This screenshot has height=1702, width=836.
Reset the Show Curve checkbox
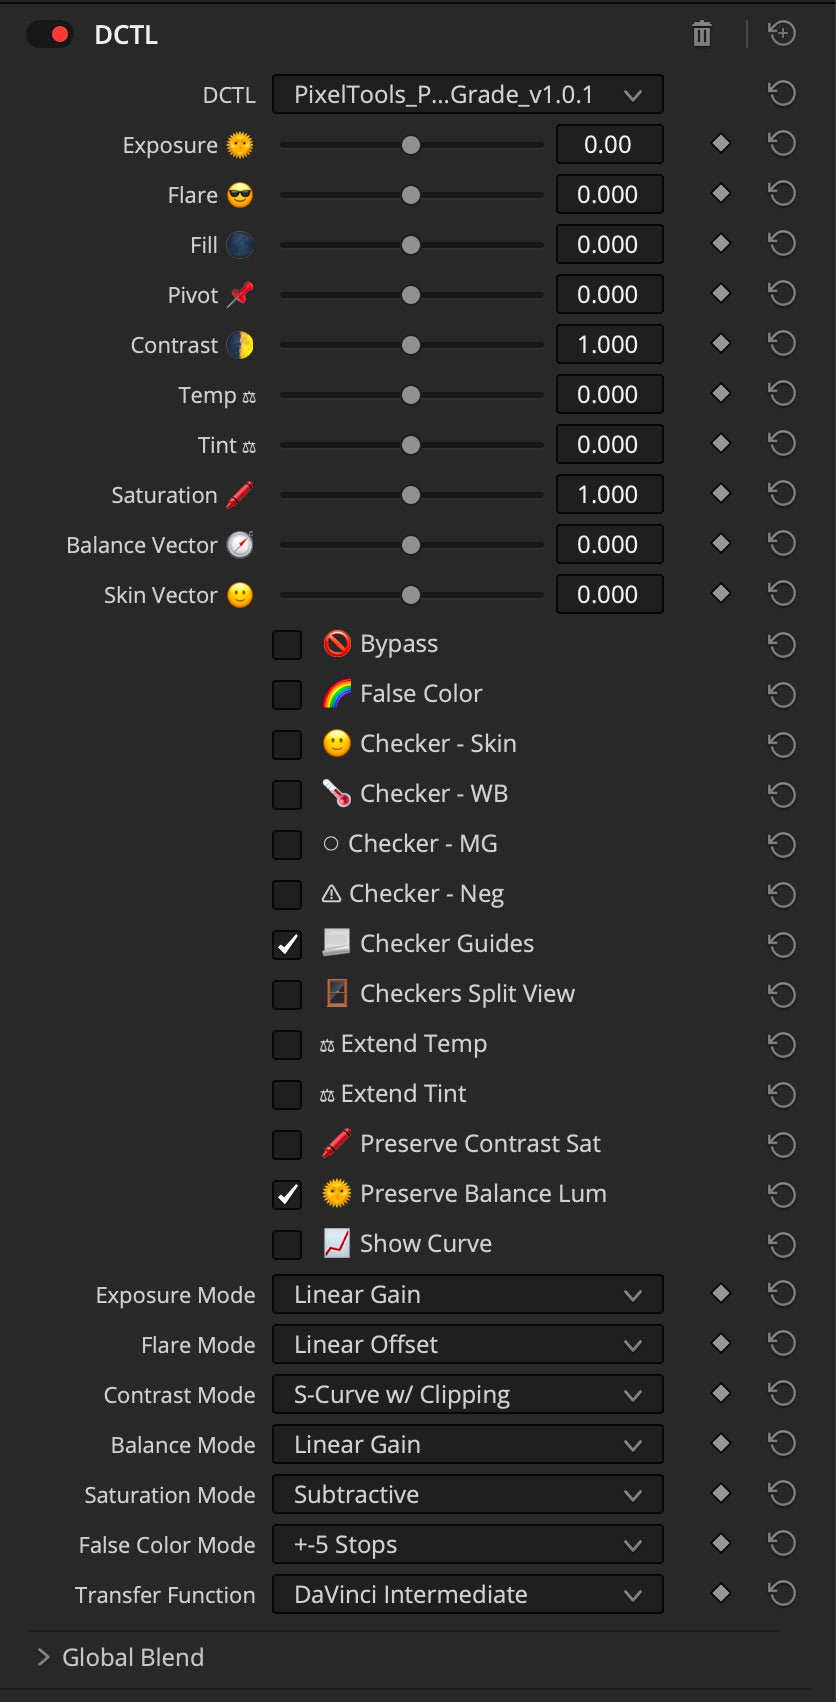pos(782,1244)
